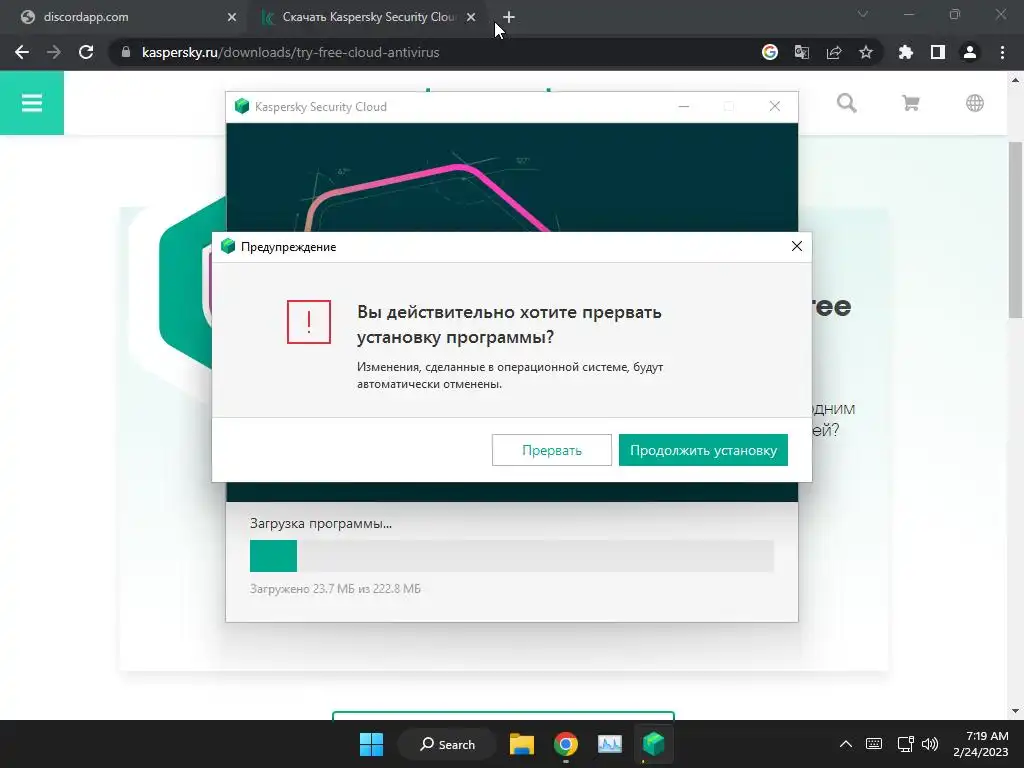
Task: Click the globe language icon
Action: pos(974,103)
